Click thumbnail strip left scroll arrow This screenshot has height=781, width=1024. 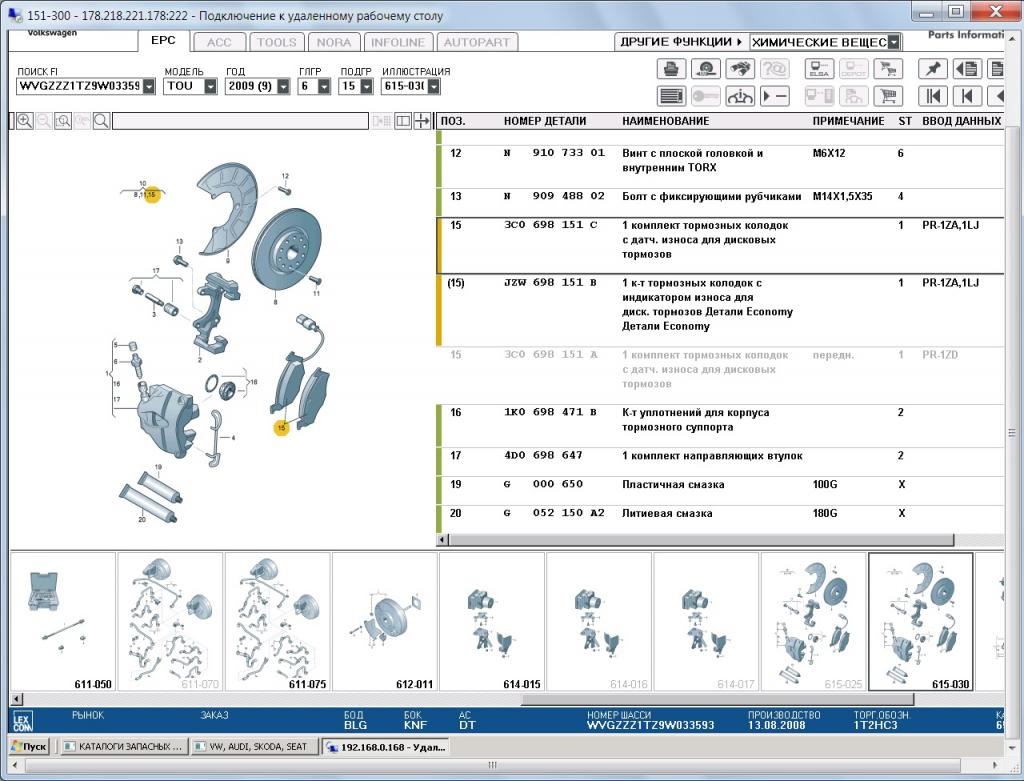point(17,699)
